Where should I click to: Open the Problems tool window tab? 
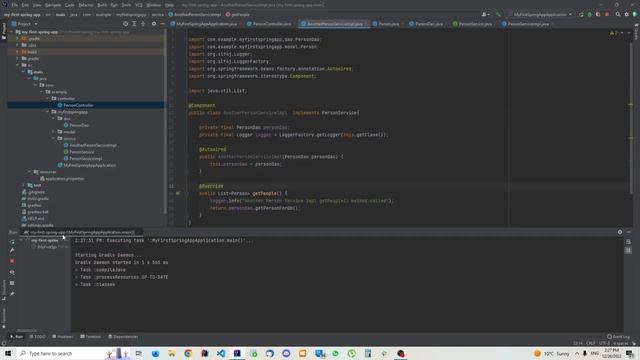(x=63, y=337)
